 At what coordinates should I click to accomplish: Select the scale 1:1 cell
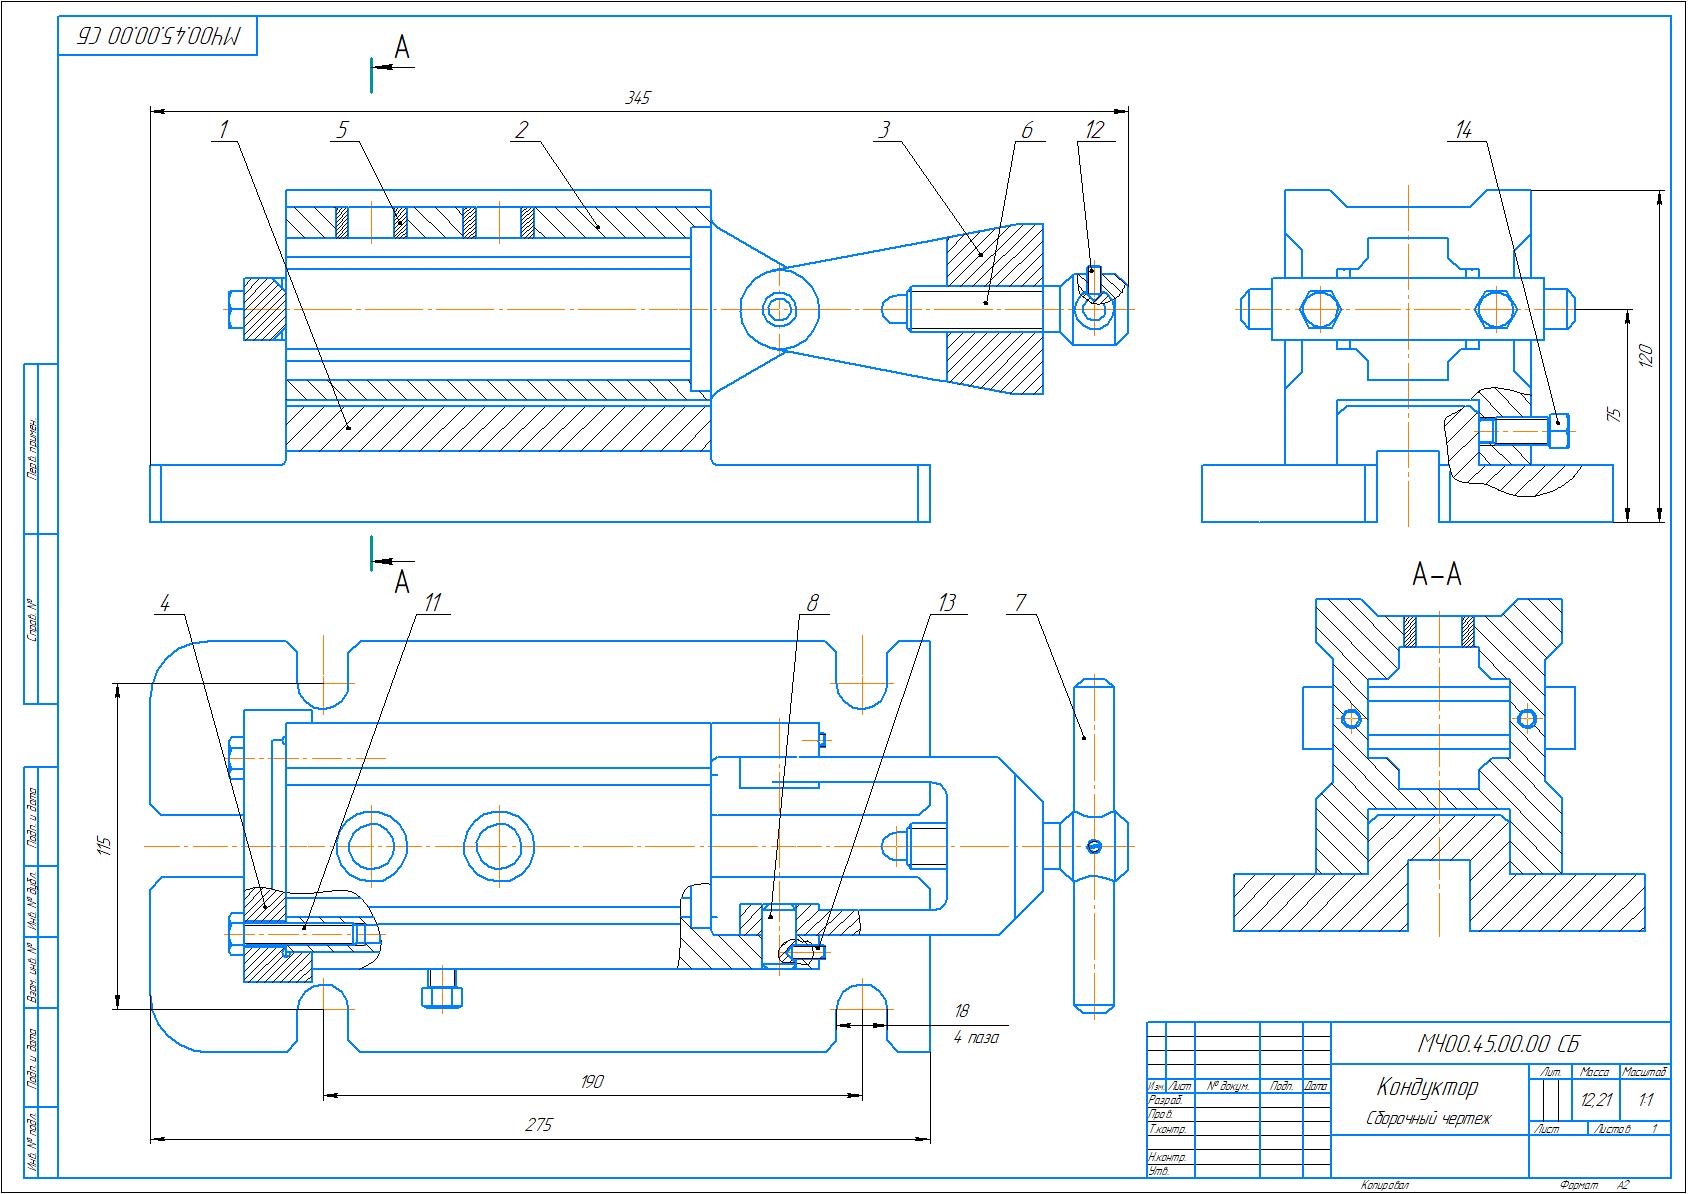[1645, 1100]
